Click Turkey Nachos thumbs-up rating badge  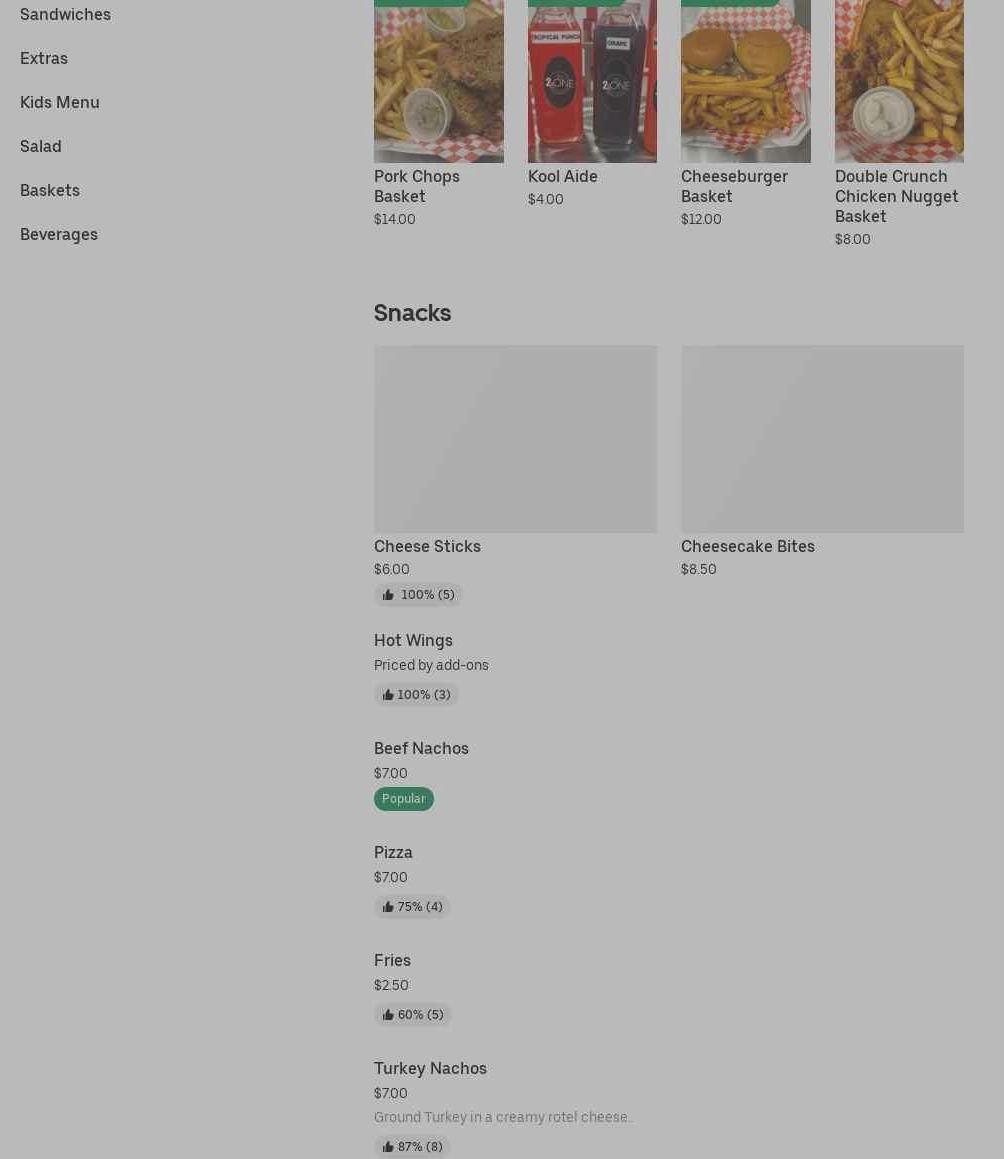[412, 1146]
